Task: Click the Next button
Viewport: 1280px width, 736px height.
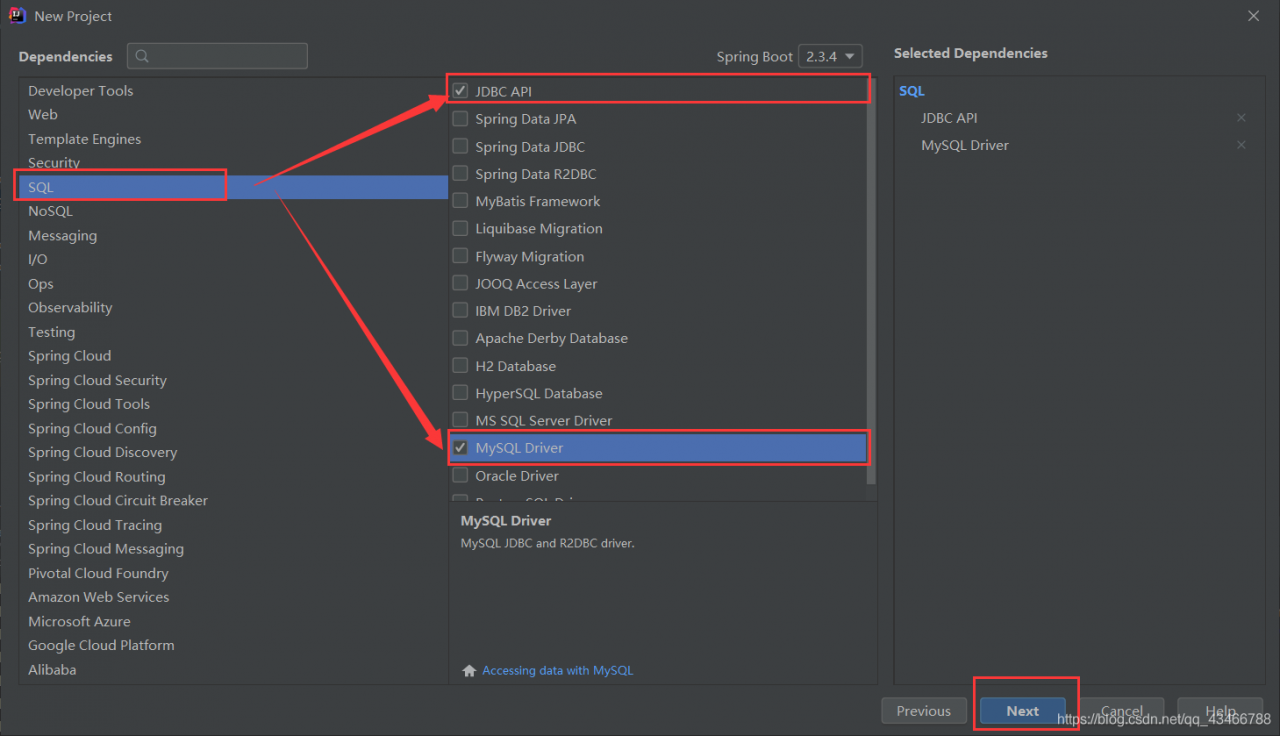Action: click(x=1022, y=711)
